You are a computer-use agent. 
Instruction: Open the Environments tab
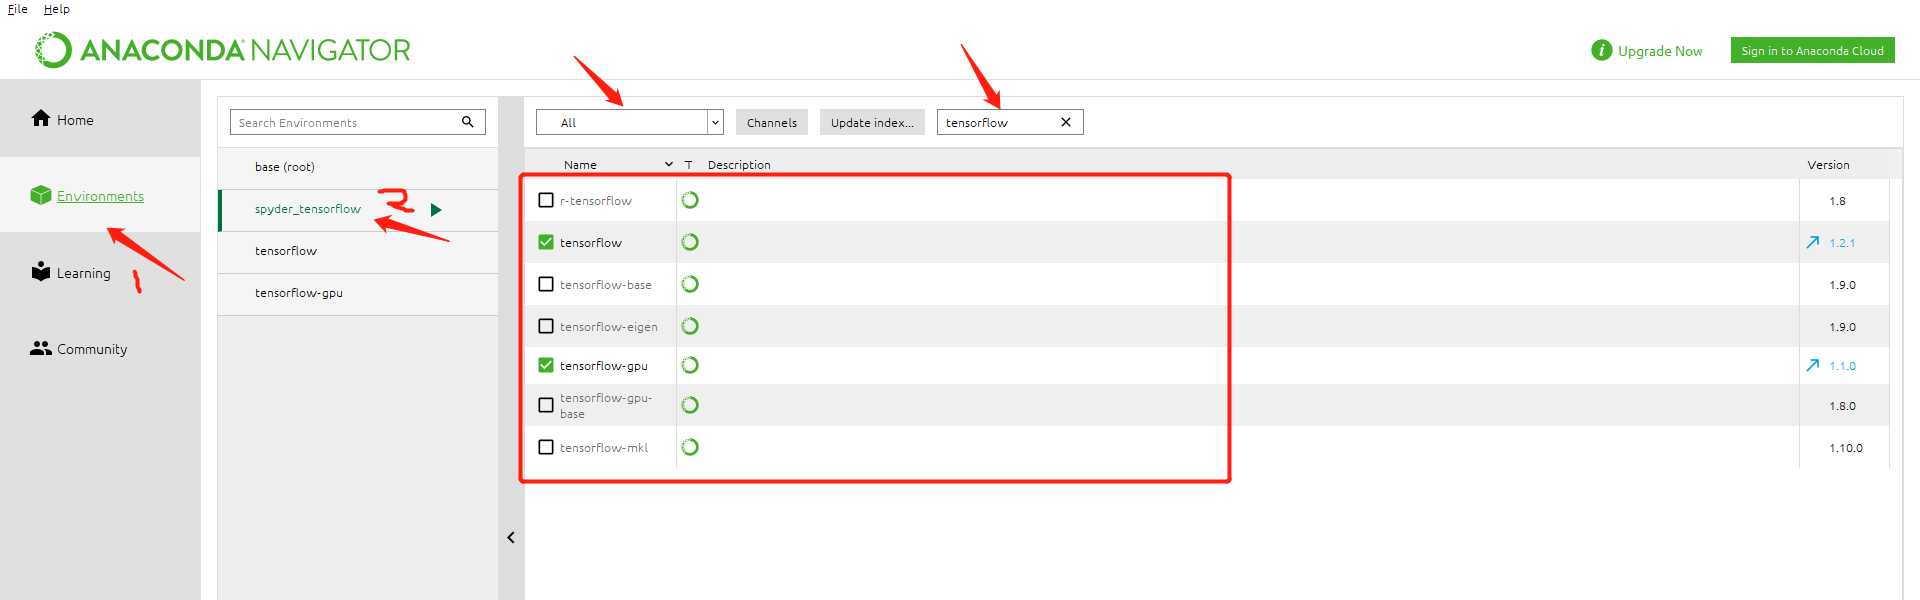(x=100, y=195)
